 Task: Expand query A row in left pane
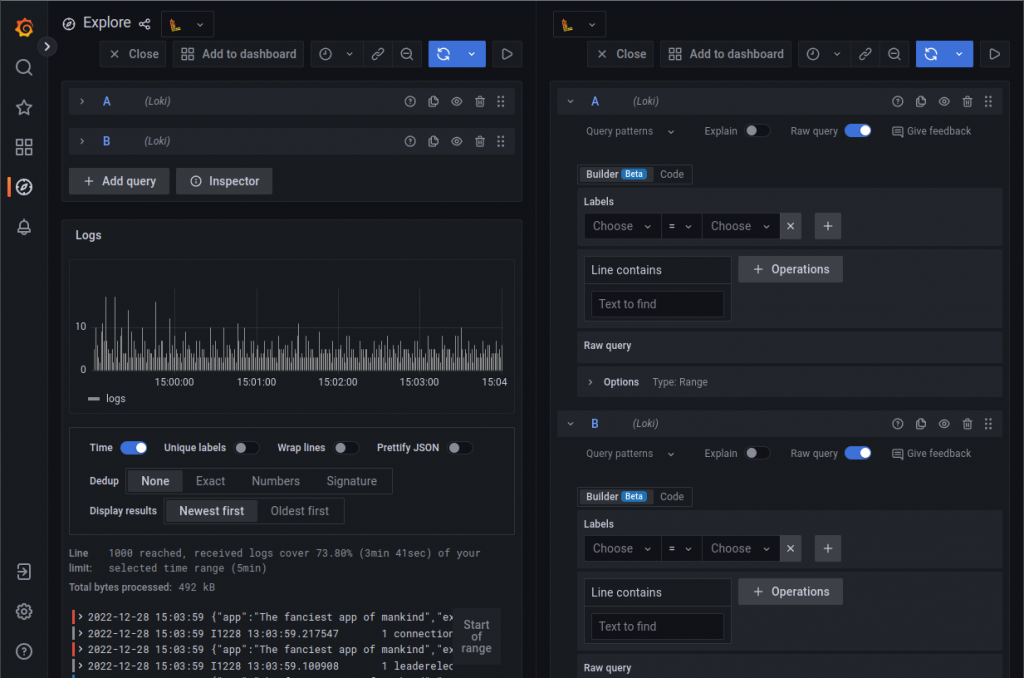(x=82, y=101)
